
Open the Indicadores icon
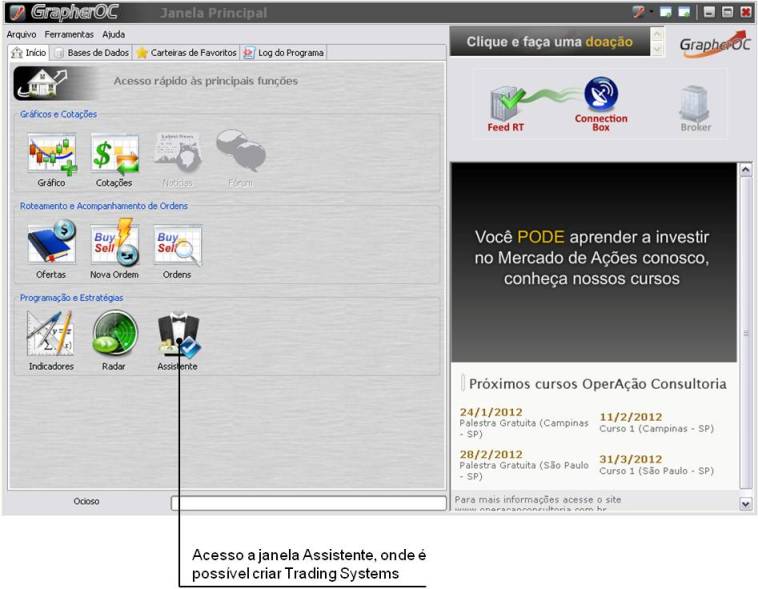click(x=50, y=334)
